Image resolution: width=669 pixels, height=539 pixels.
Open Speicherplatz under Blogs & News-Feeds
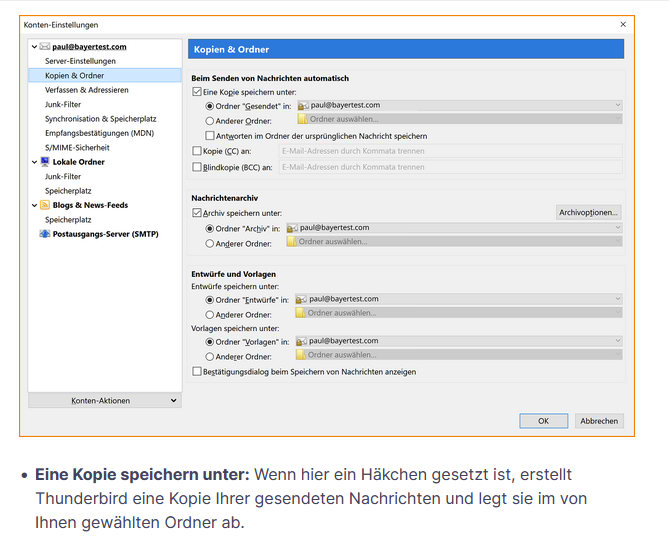pyautogui.click(x=68, y=220)
